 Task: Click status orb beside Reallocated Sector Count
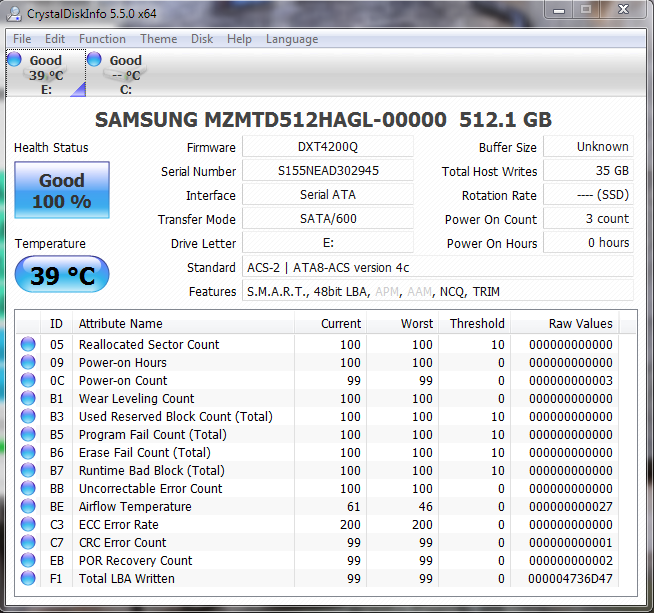pos(28,345)
